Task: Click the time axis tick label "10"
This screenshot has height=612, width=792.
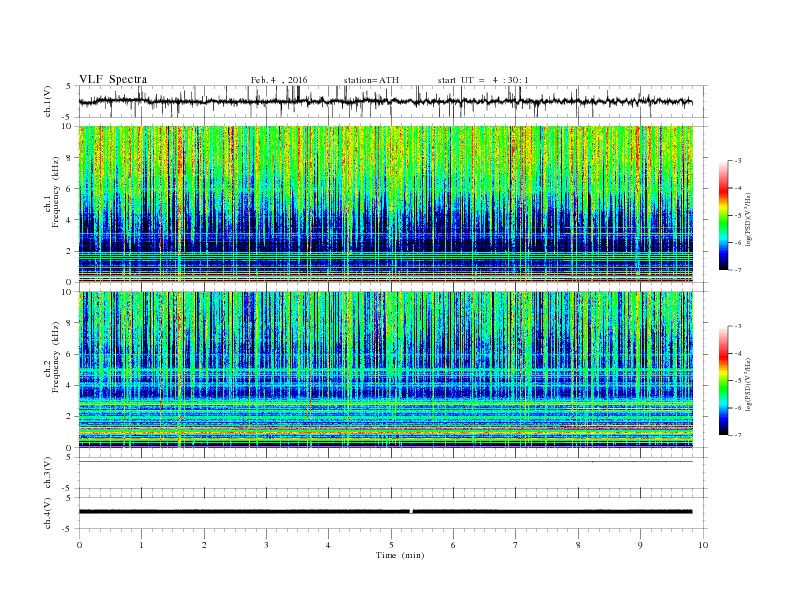Action: (x=703, y=545)
